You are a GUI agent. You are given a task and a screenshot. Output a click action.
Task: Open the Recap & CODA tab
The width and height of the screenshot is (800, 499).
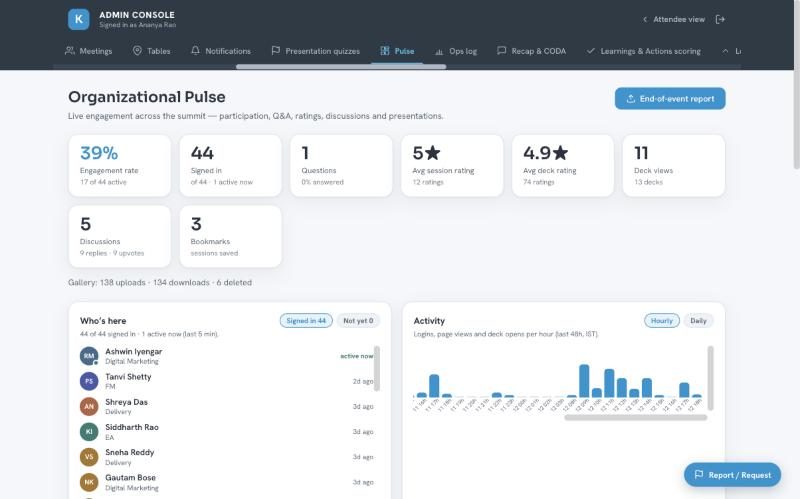coord(532,51)
